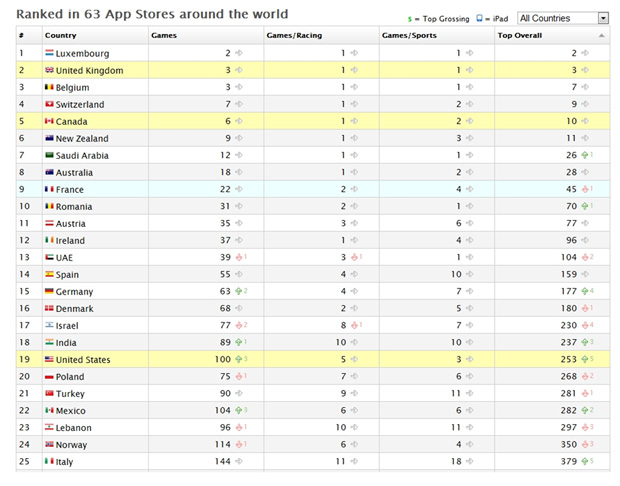Click the United States flag icon
Screen dimensions: 620x486
[x=49, y=360]
